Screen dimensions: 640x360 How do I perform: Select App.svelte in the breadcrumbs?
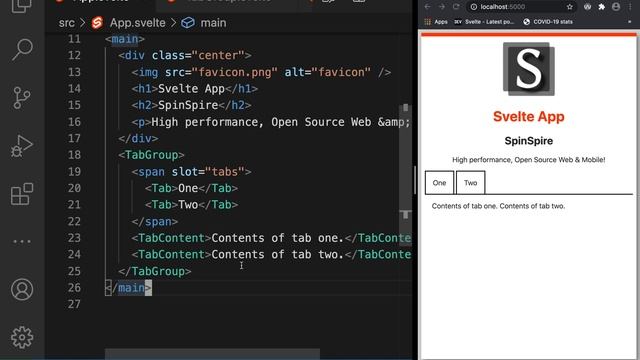(x=138, y=23)
